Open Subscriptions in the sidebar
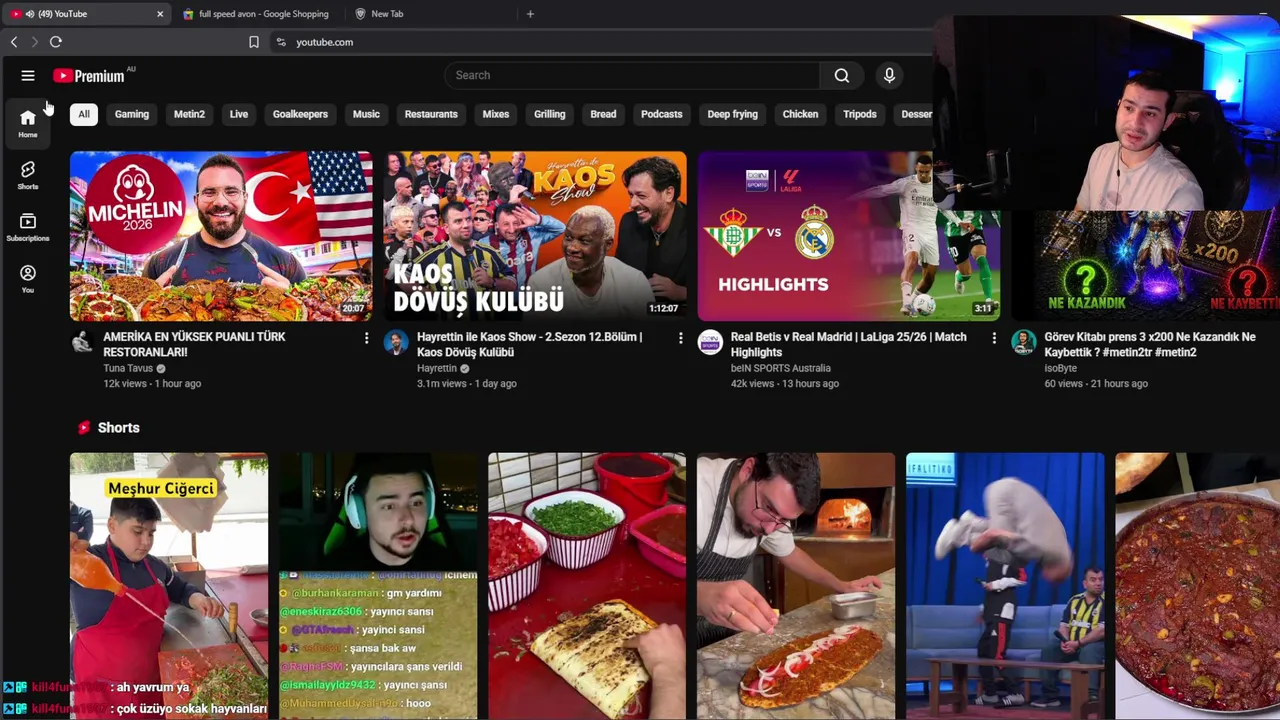 pos(28,227)
